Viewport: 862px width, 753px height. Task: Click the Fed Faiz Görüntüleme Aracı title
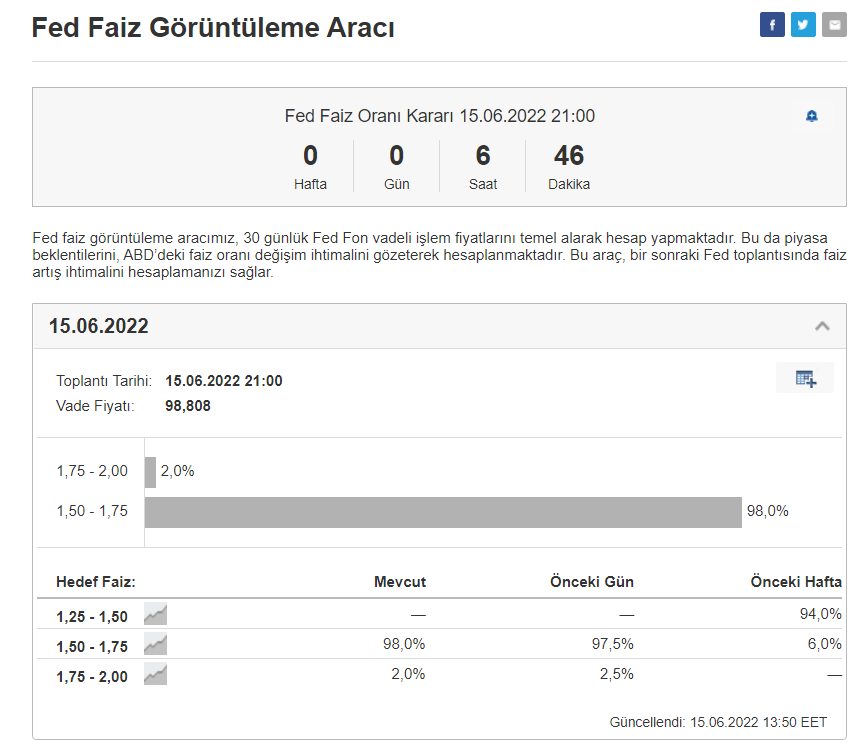(213, 28)
